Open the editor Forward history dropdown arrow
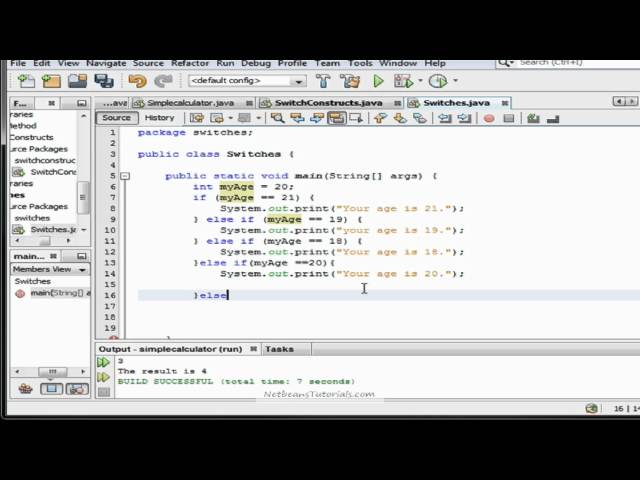This screenshot has height=480, width=640. 258,118
